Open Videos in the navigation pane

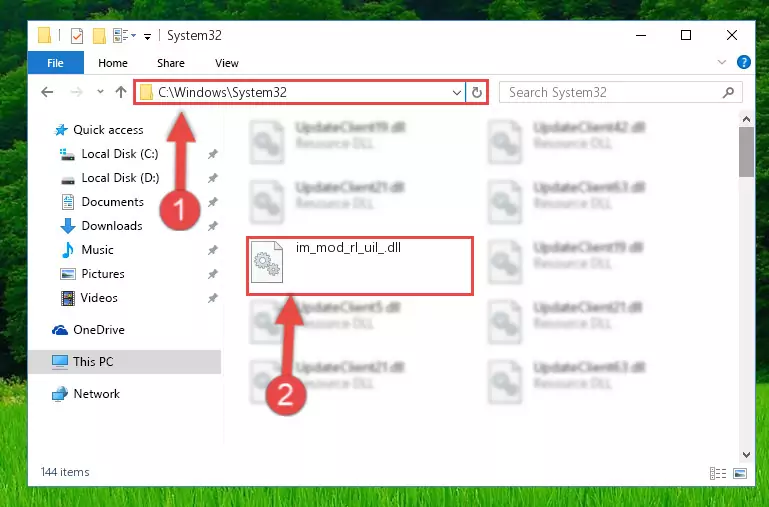coord(100,298)
